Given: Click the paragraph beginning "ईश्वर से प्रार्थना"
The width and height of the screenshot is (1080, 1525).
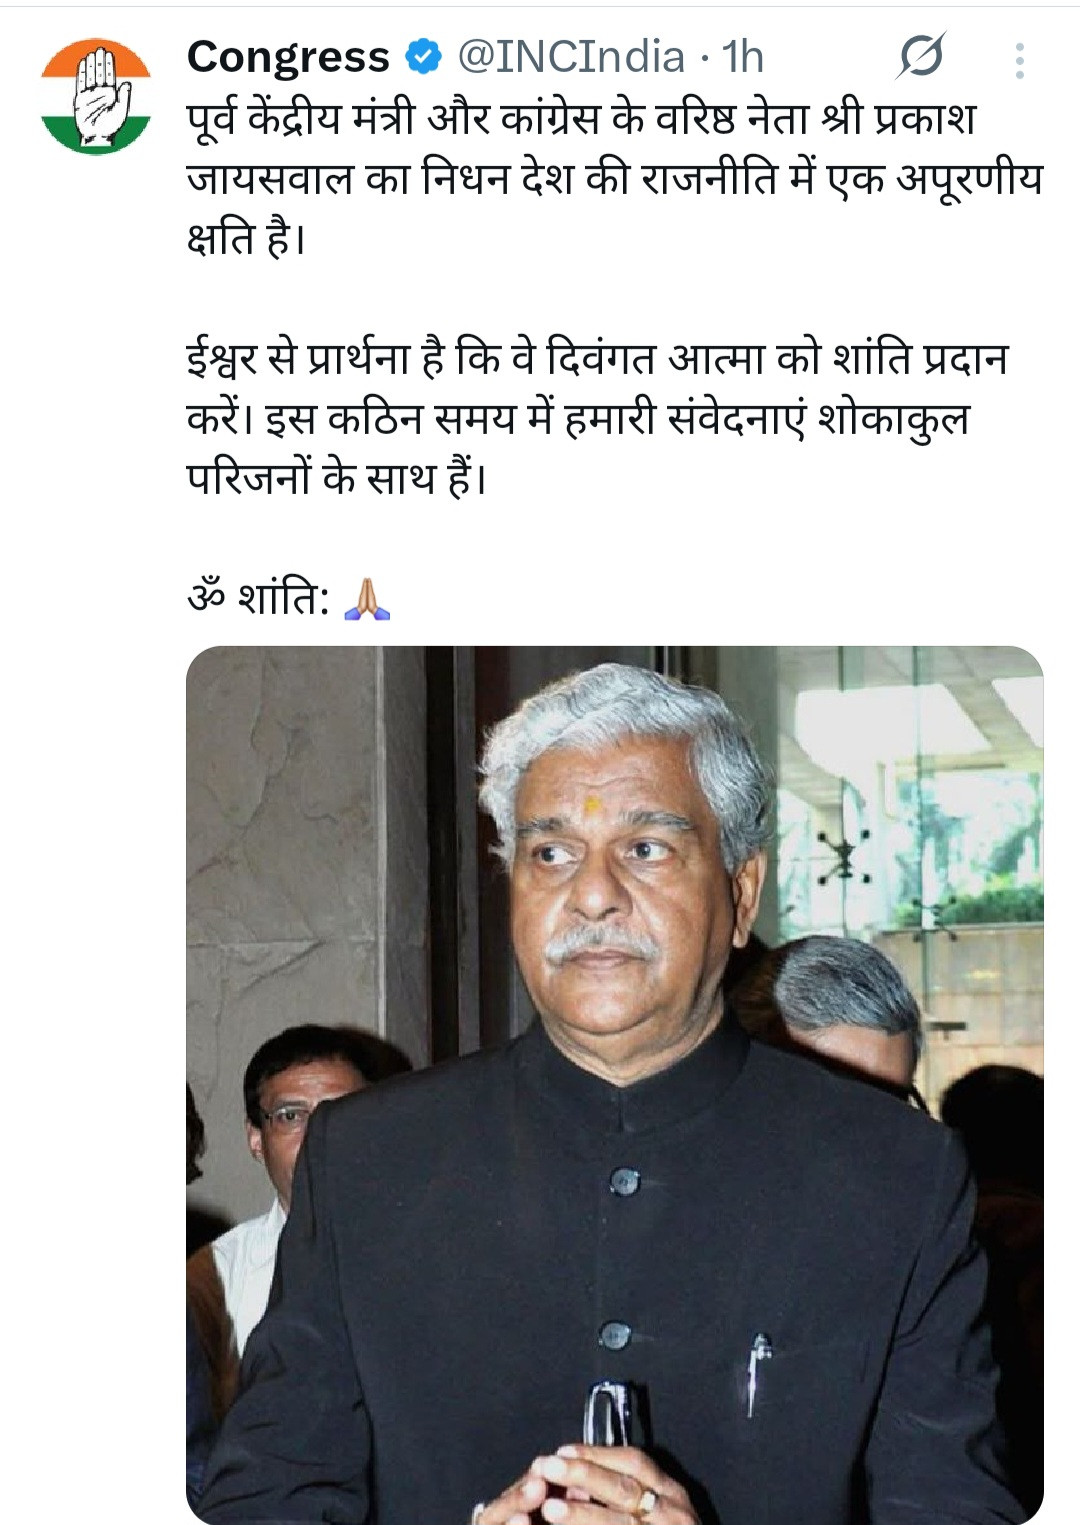Looking at the screenshot, I should (597, 418).
